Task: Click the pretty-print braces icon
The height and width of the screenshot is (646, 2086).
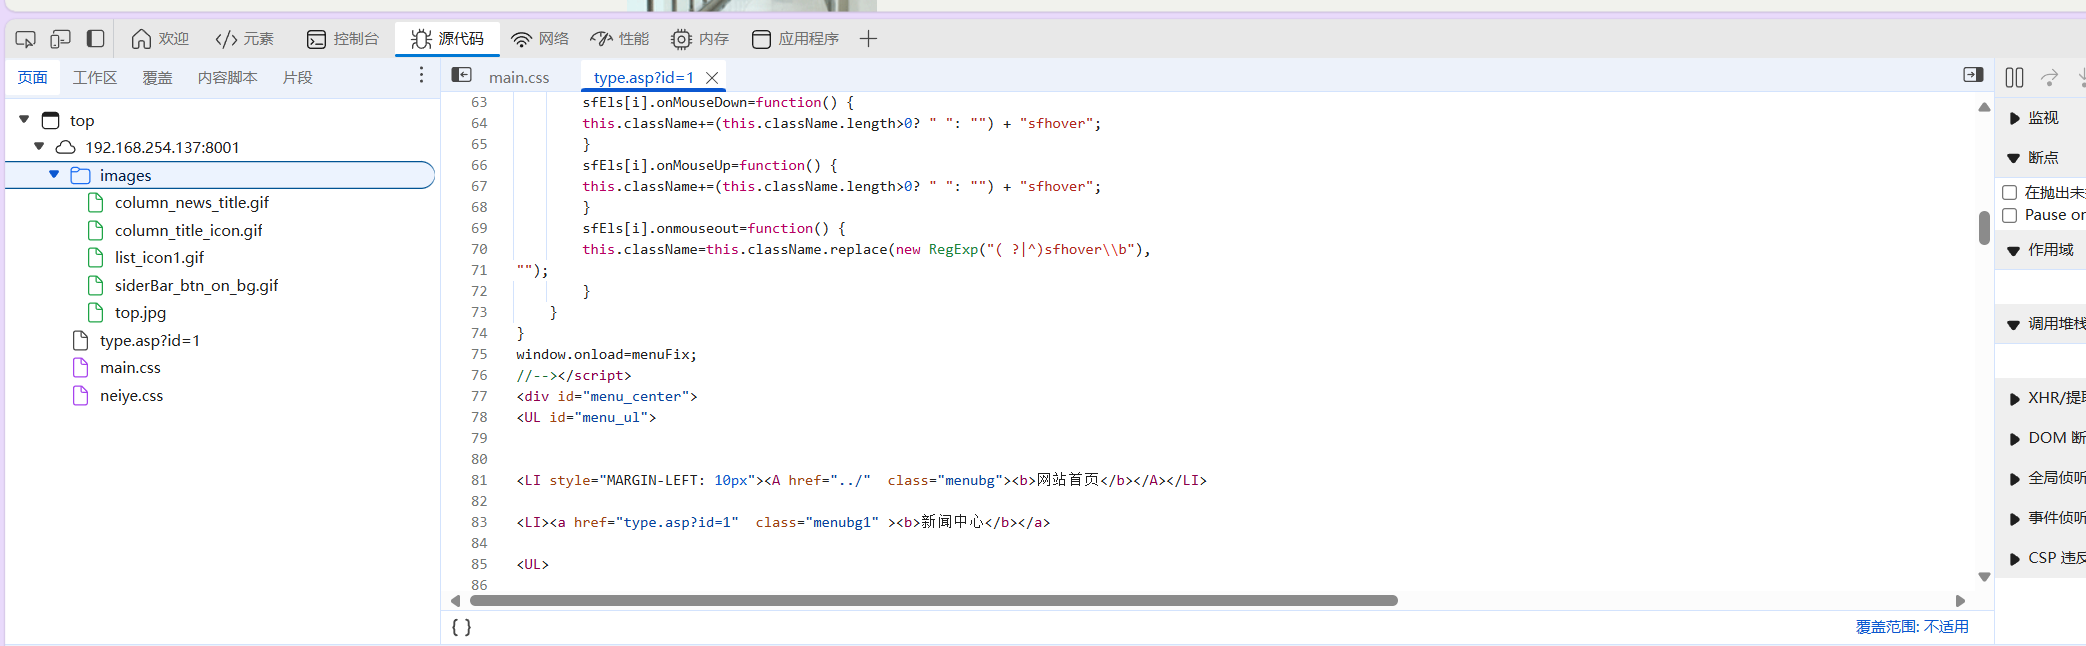Action: tap(461, 627)
